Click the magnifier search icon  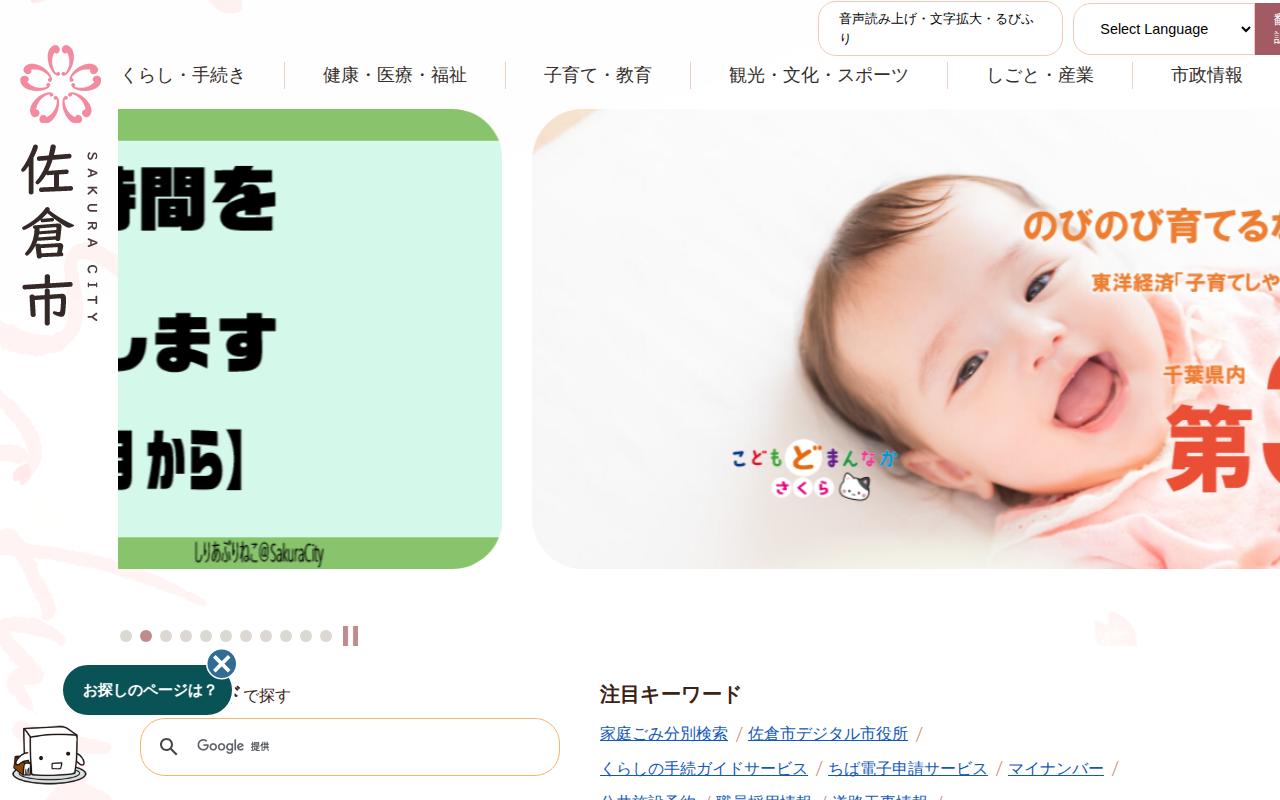(169, 747)
